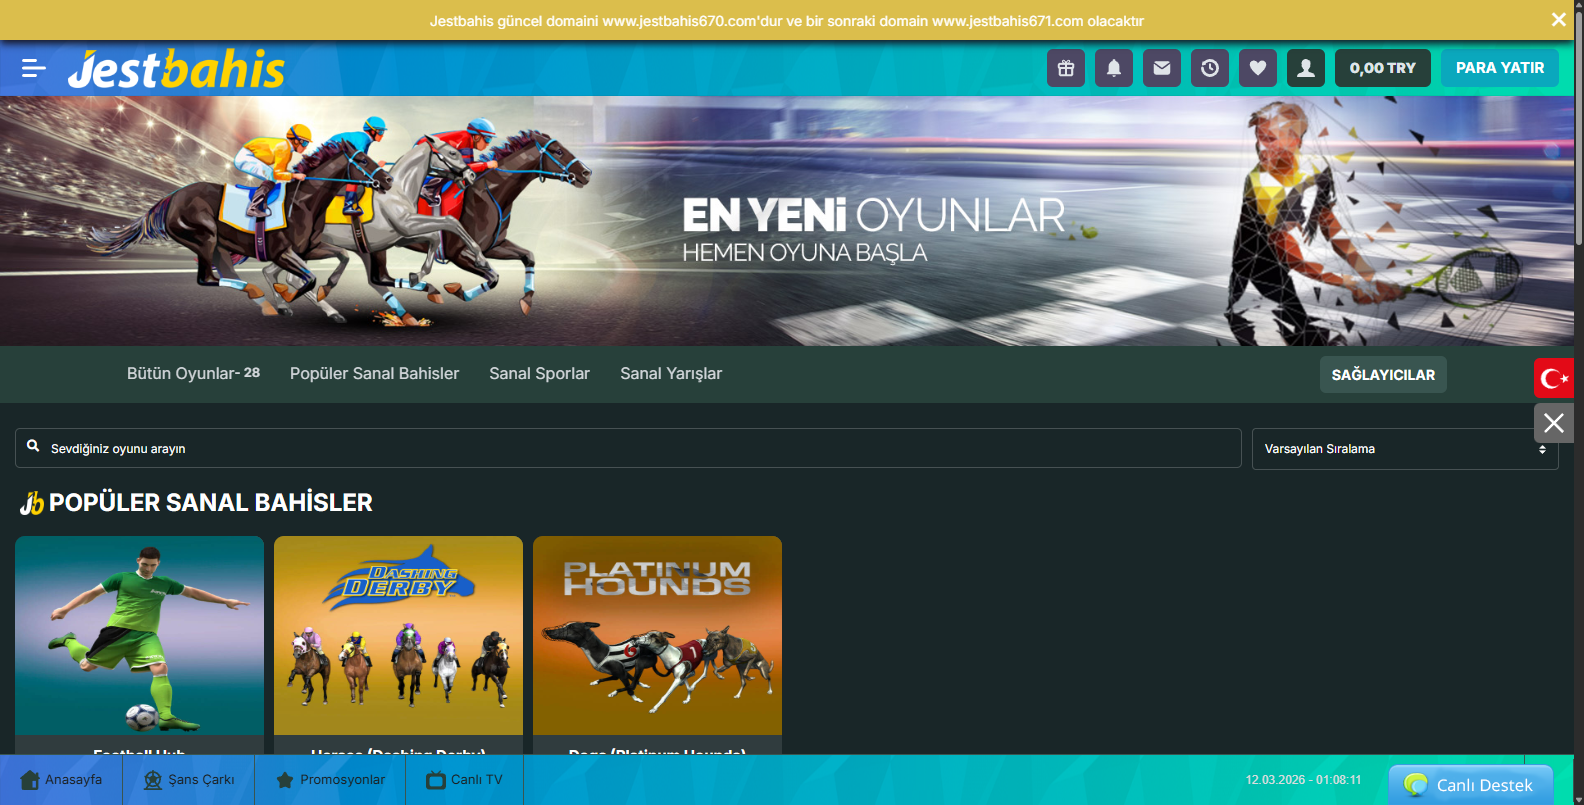Click the Turkish flag language icon
Screen dimensions: 1584x805
[x=1554, y=378]
